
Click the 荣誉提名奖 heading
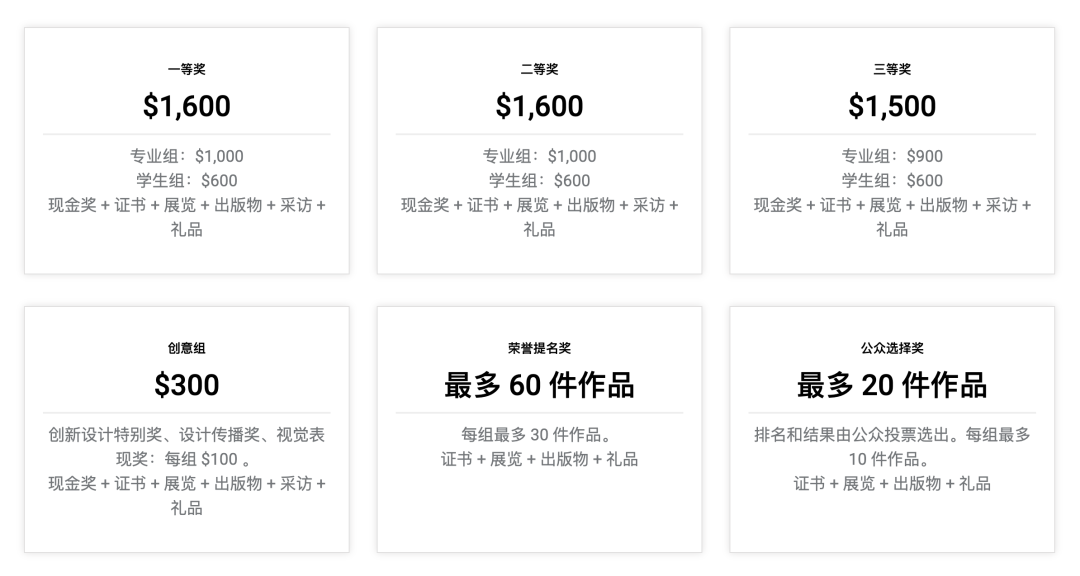539,348
